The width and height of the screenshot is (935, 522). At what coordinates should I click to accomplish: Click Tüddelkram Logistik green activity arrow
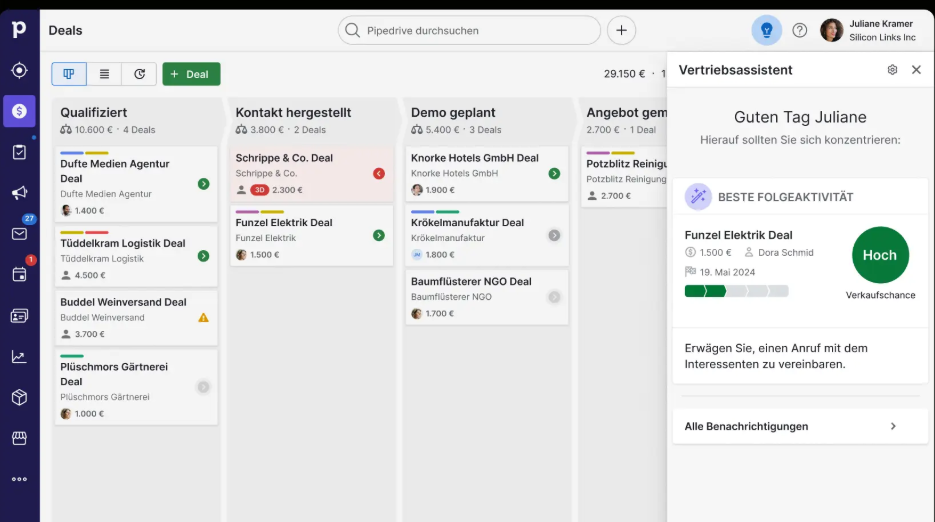point(203,256)
